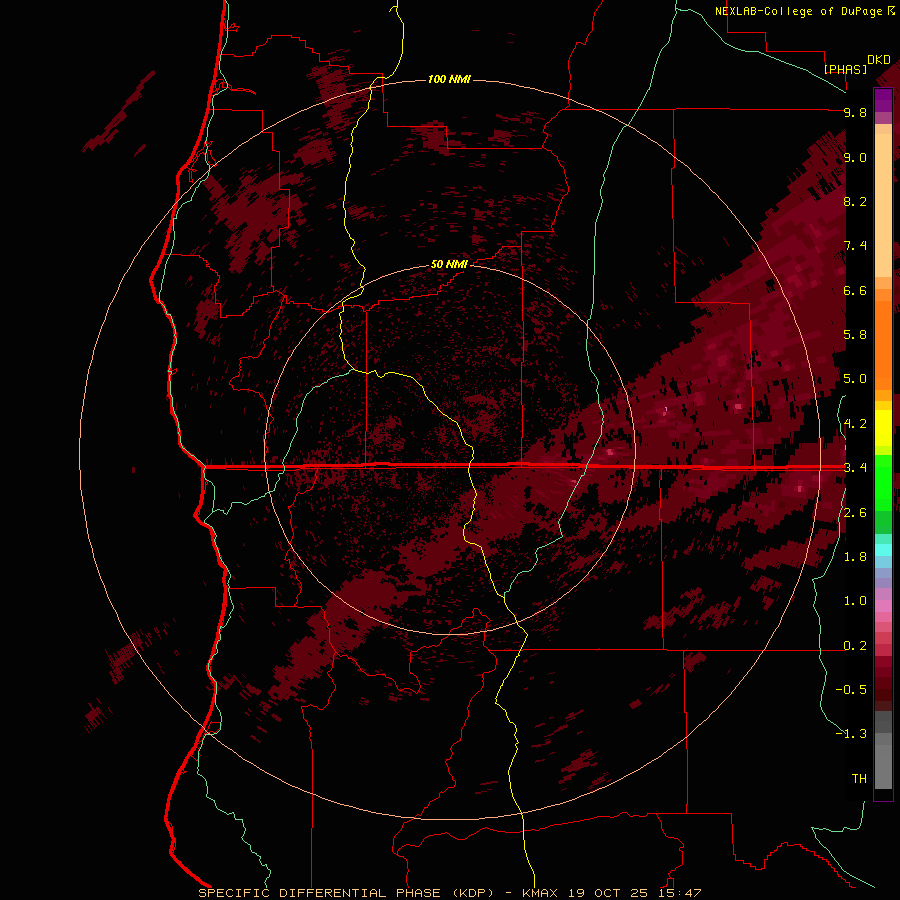Click the "[PHAS]" label above the legend

coord(845,69)
